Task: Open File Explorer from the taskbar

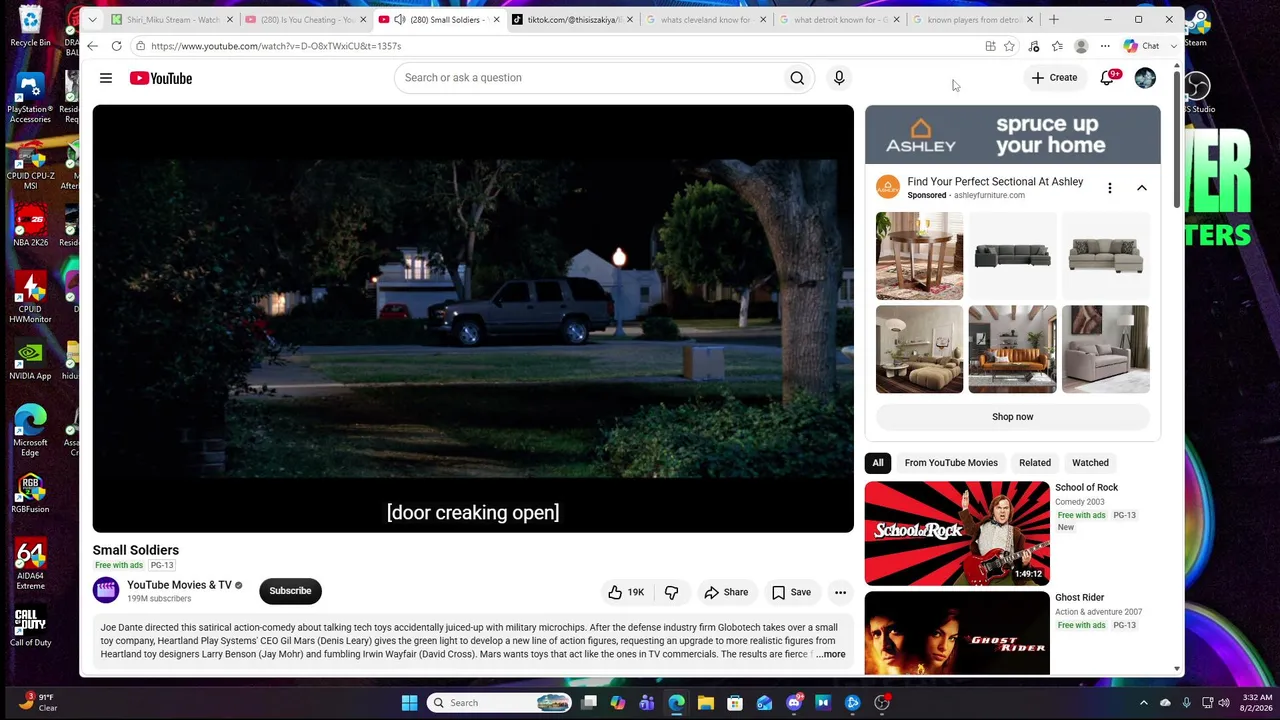Action: tap(706, 703)
